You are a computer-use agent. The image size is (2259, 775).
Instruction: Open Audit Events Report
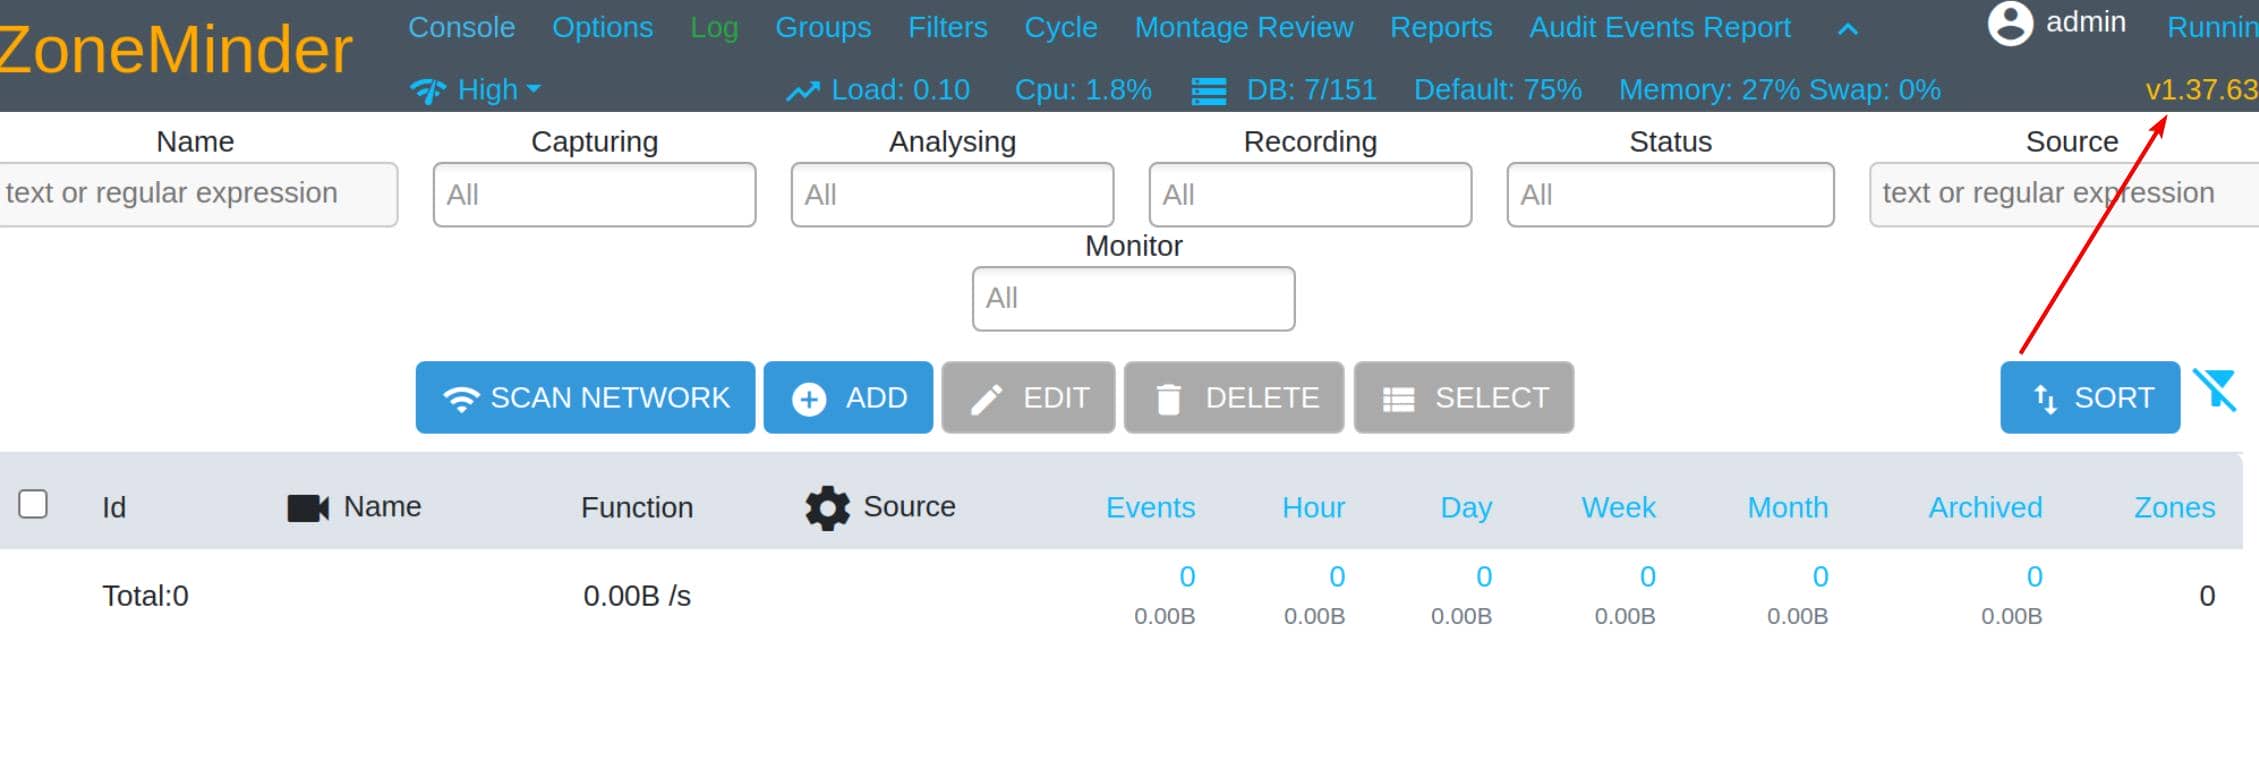1659,27
